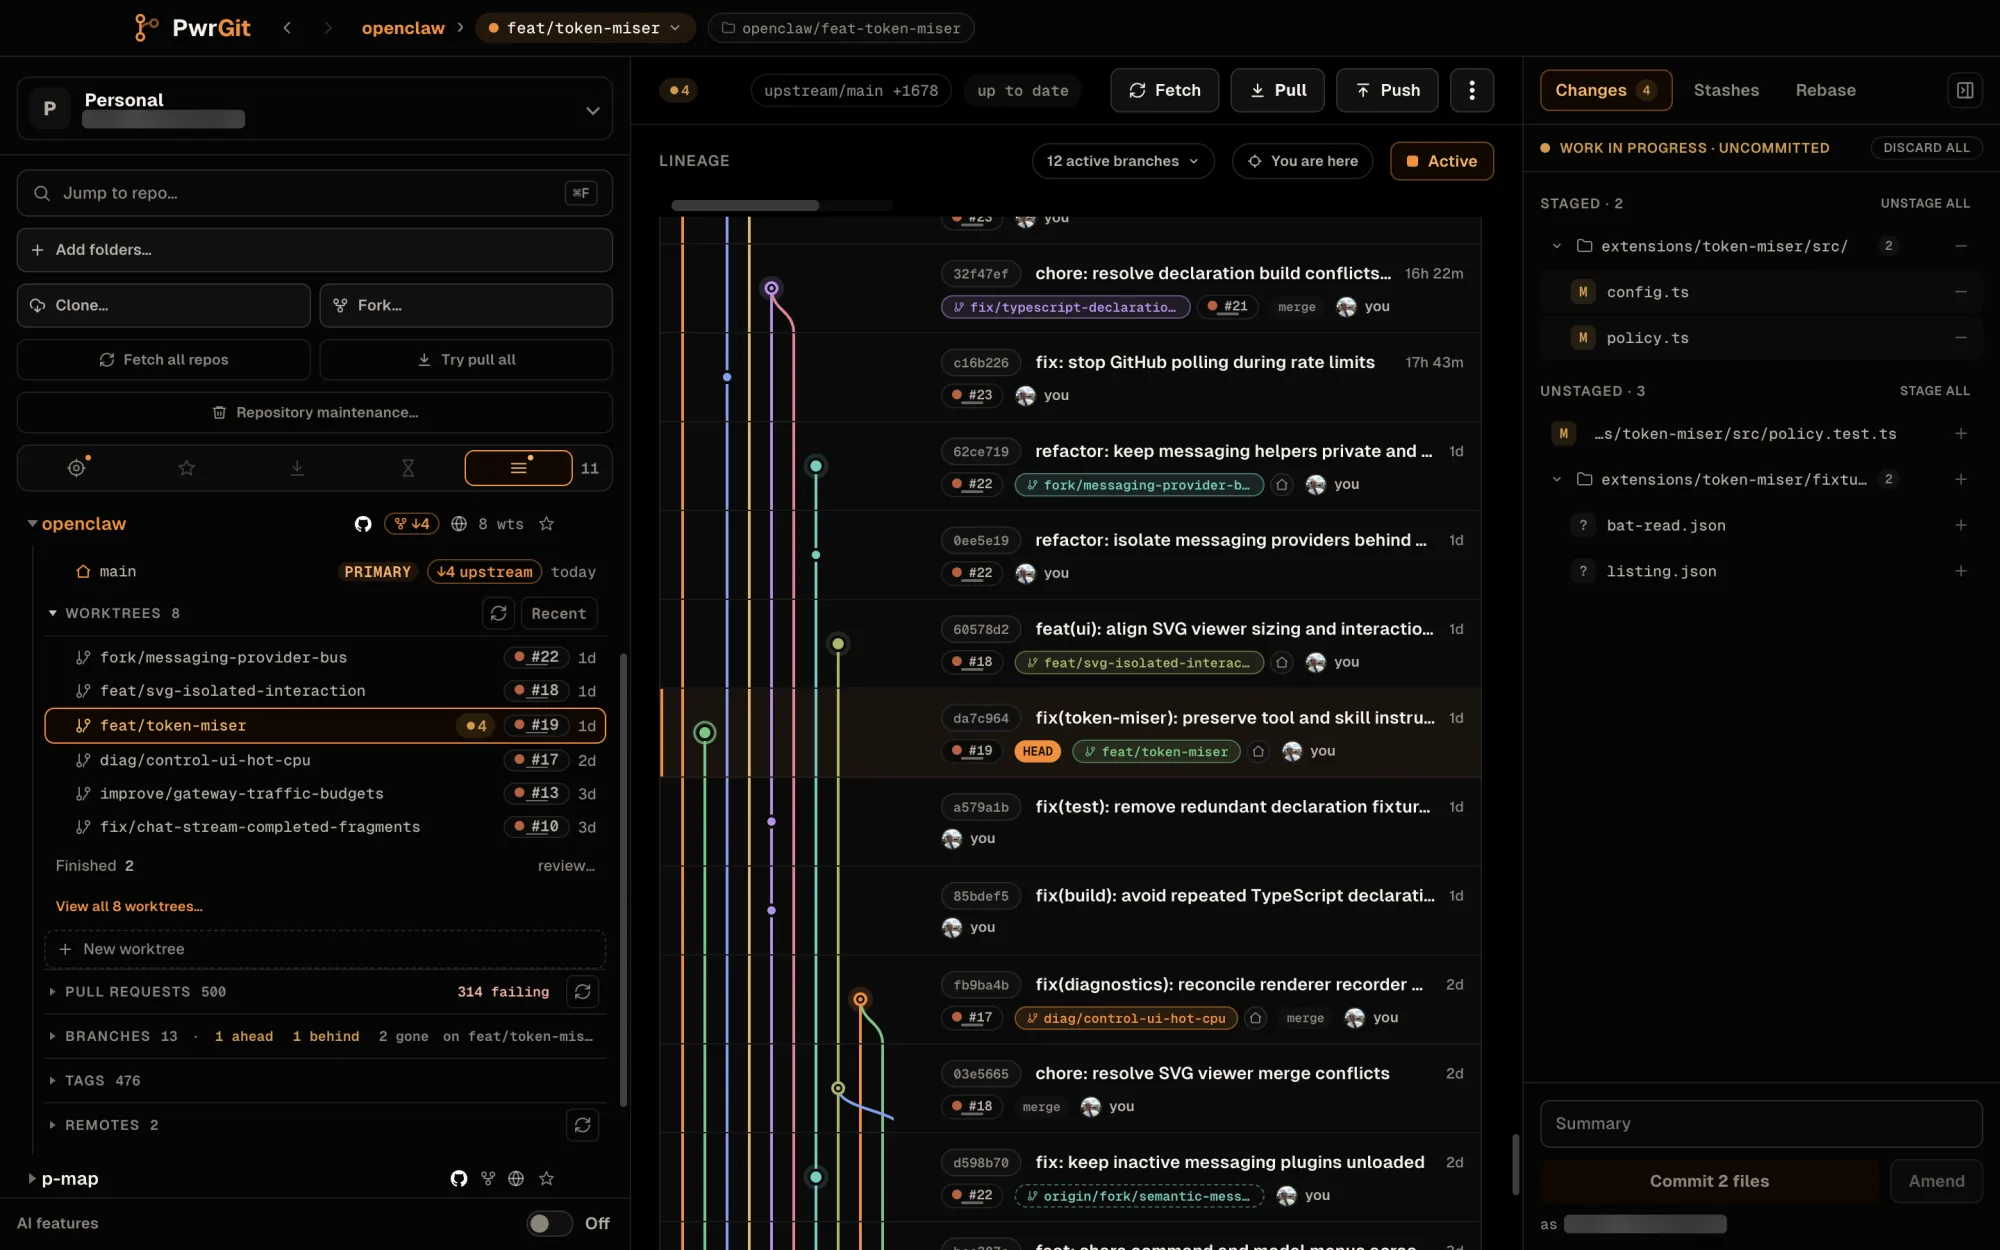
Task: Switch to the Stashes tab
Action: (1726, 90)
